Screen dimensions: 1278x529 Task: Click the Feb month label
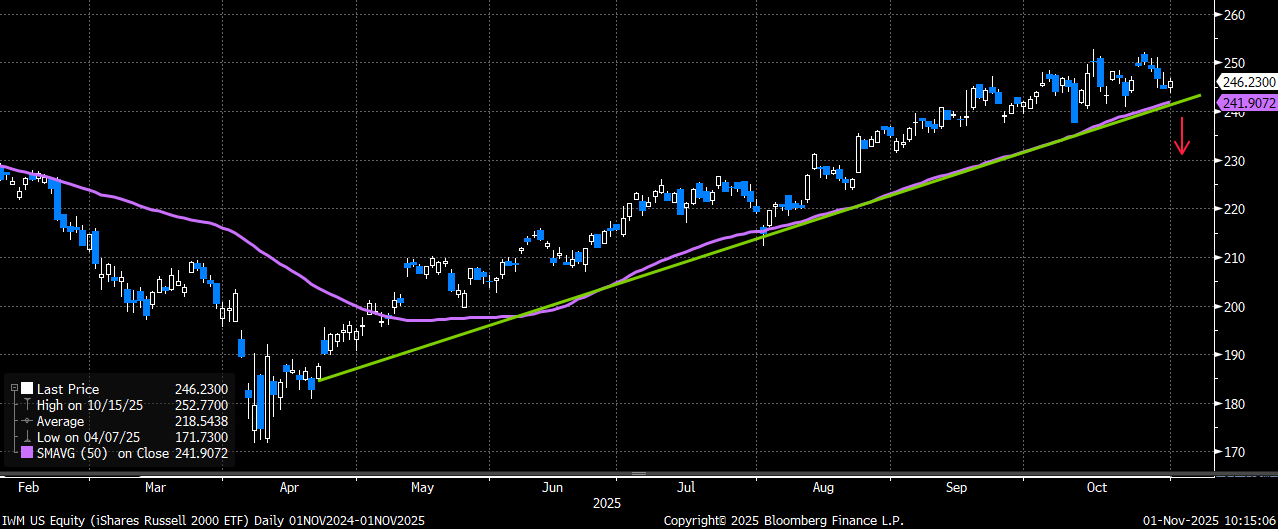(28, 488)
